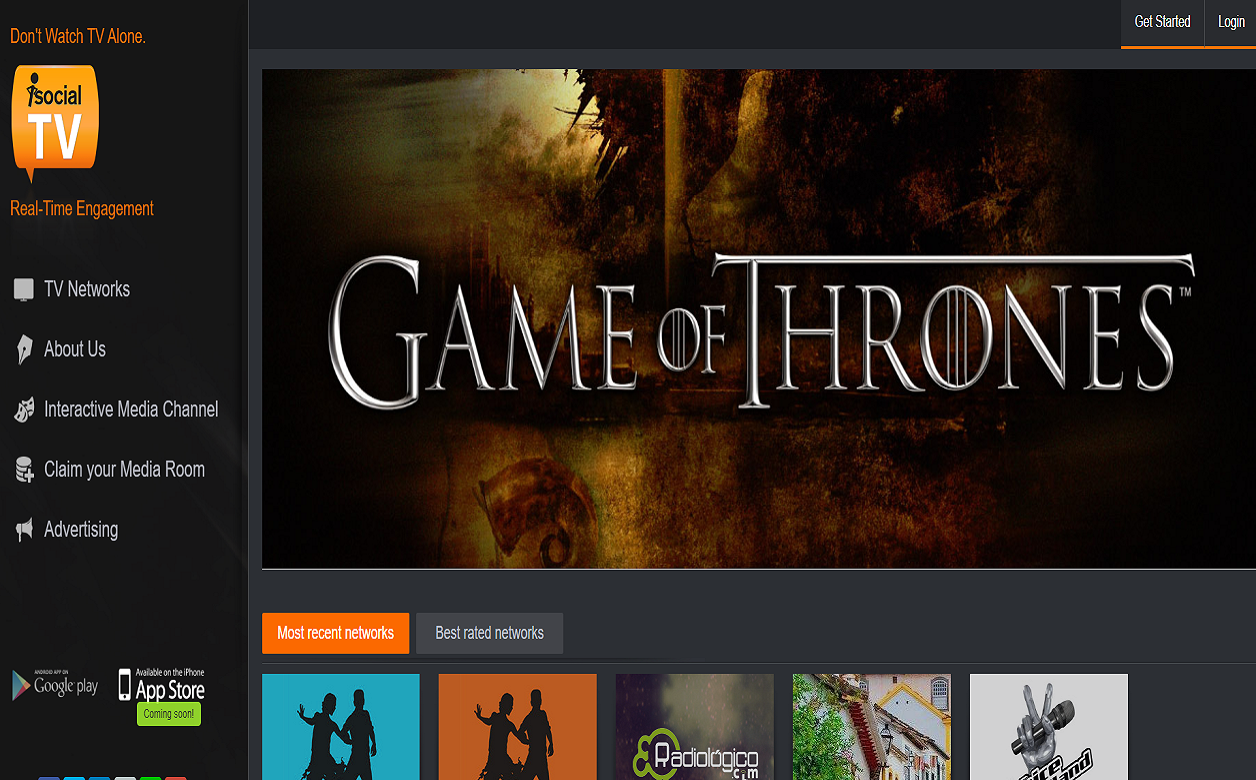Click the Get Started button
This screenshot has width=1256, height=780.
(1162, 22)
